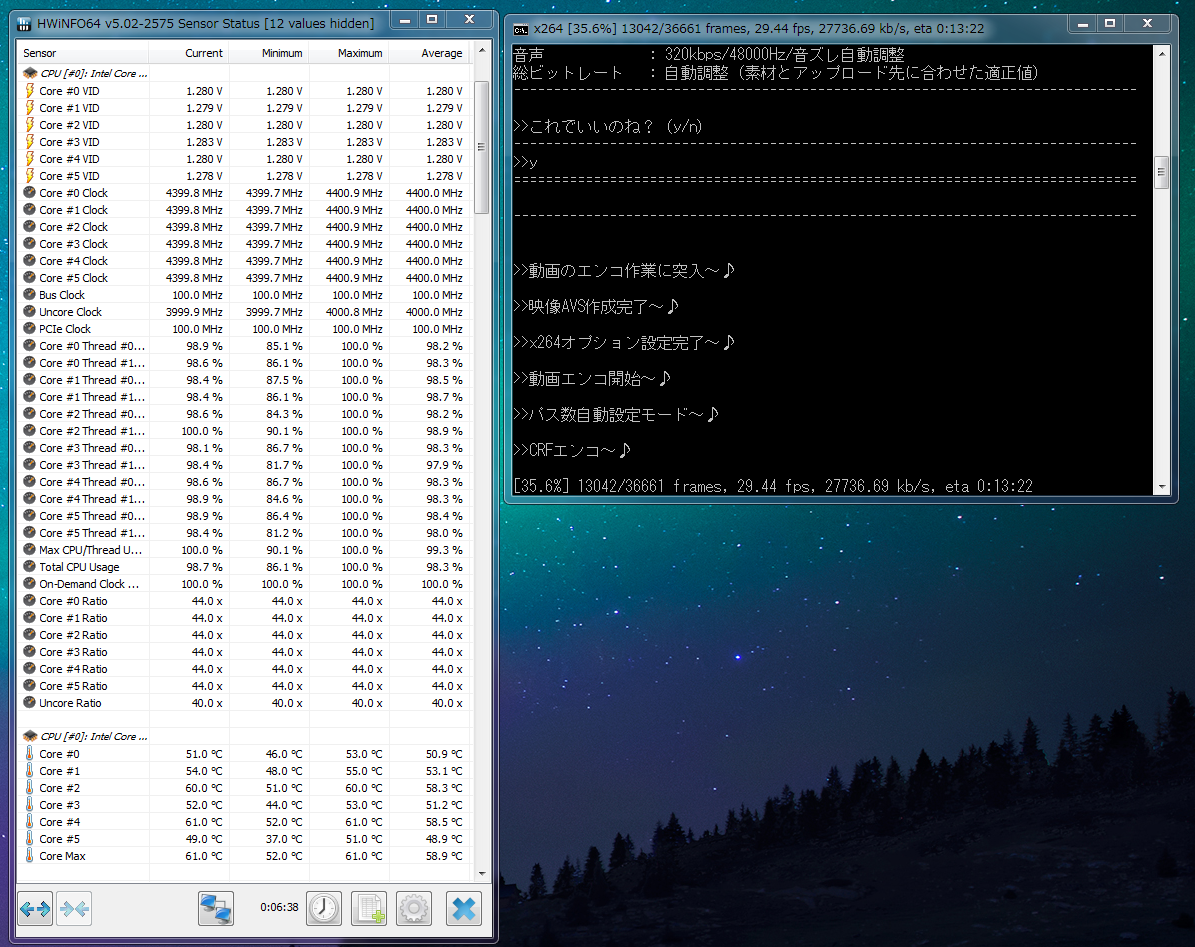Click the x264 console window icon
Image resolution: width=1195 pixels, height=947 pixels.
pos(521,29)
